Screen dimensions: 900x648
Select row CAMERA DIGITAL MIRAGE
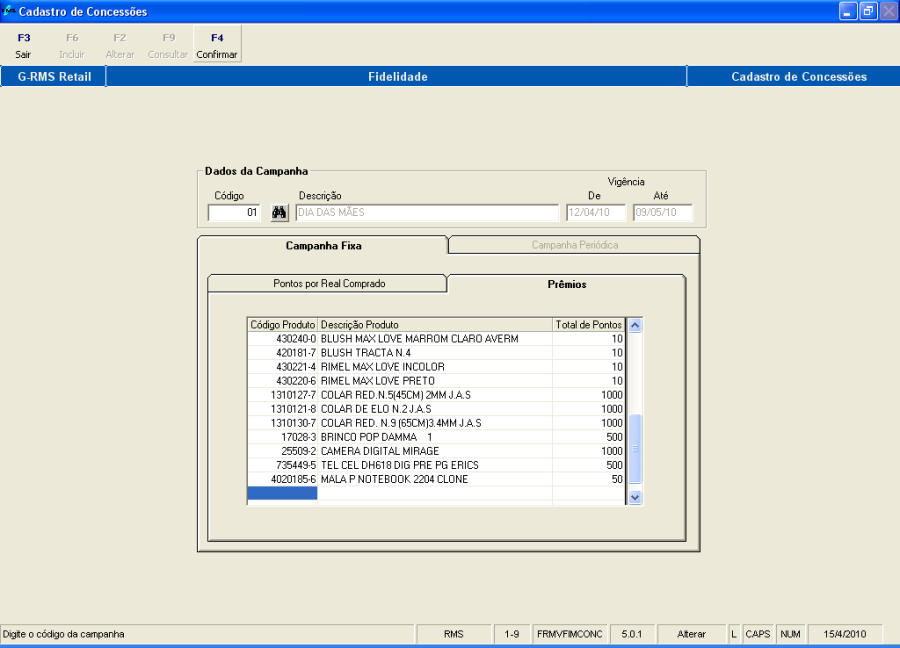click(x=436, y=451)
